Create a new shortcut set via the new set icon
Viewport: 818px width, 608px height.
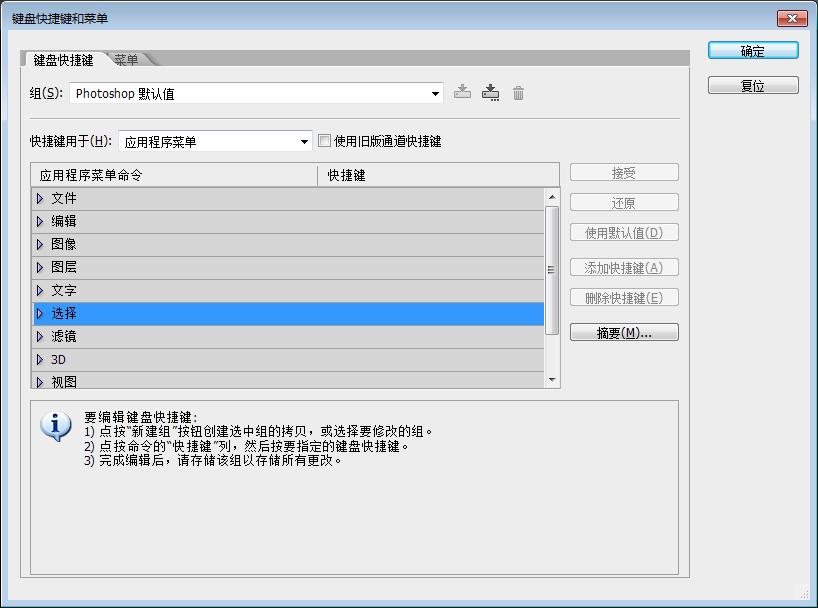coord(490,92)
